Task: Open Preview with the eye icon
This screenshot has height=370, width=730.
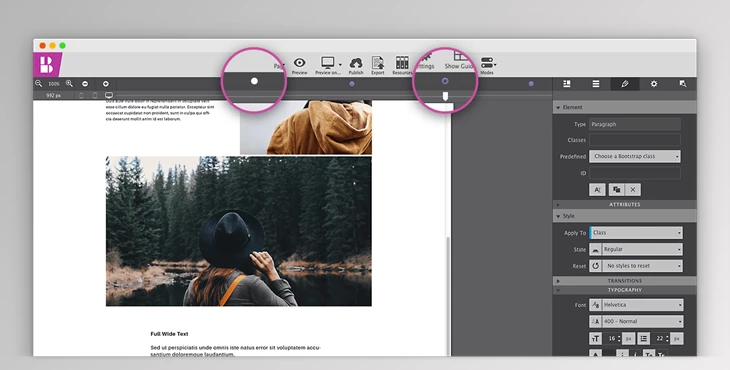Action: click(x=299, y=63)
